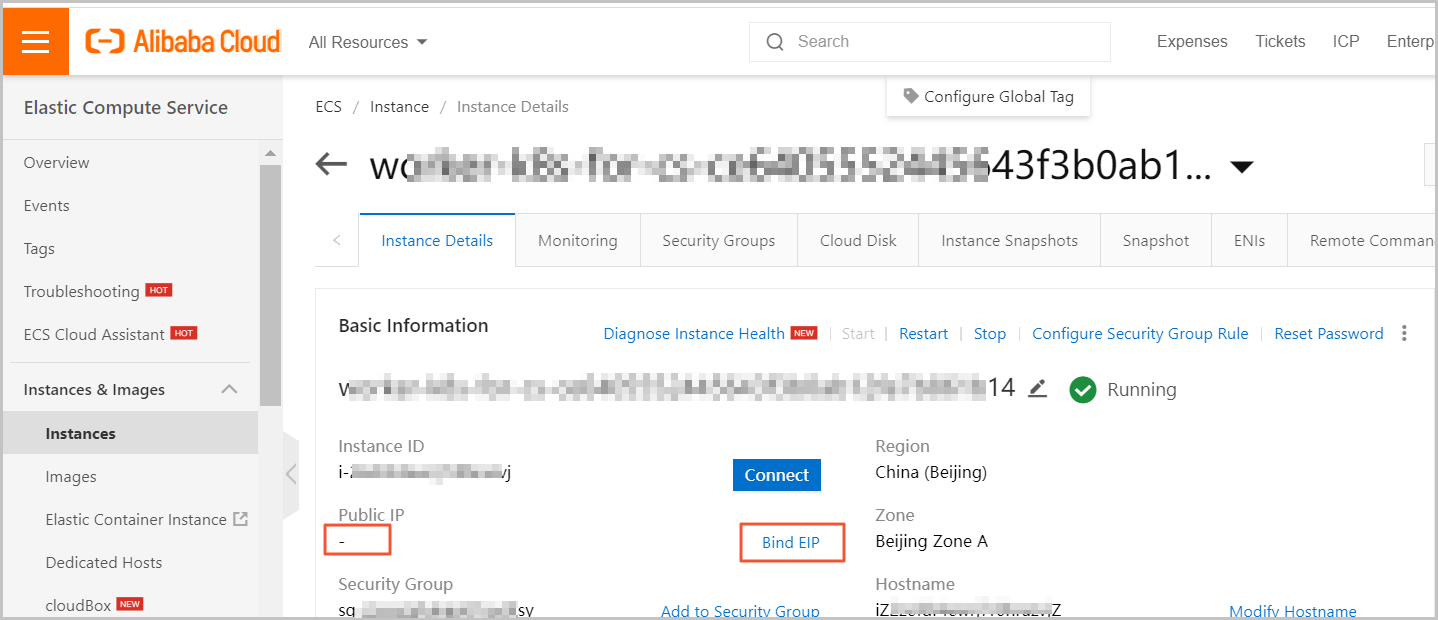Open Tickets in the top bar
Image resolution: width=1438 pixels, height=620 pixels.
click(x=1280, y=42)
